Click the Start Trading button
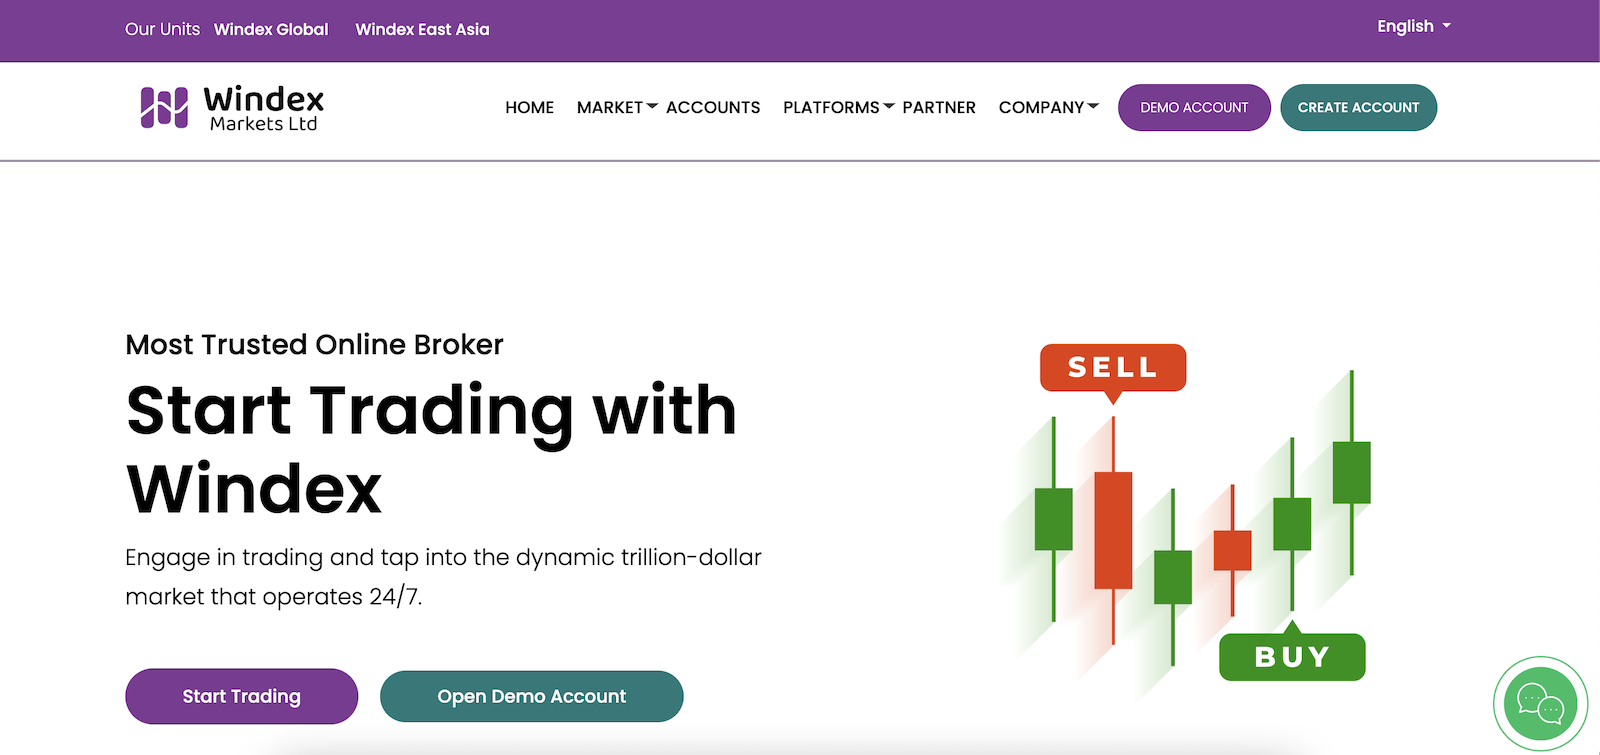Screen dimensions: 1600x755 pos(241,696)
